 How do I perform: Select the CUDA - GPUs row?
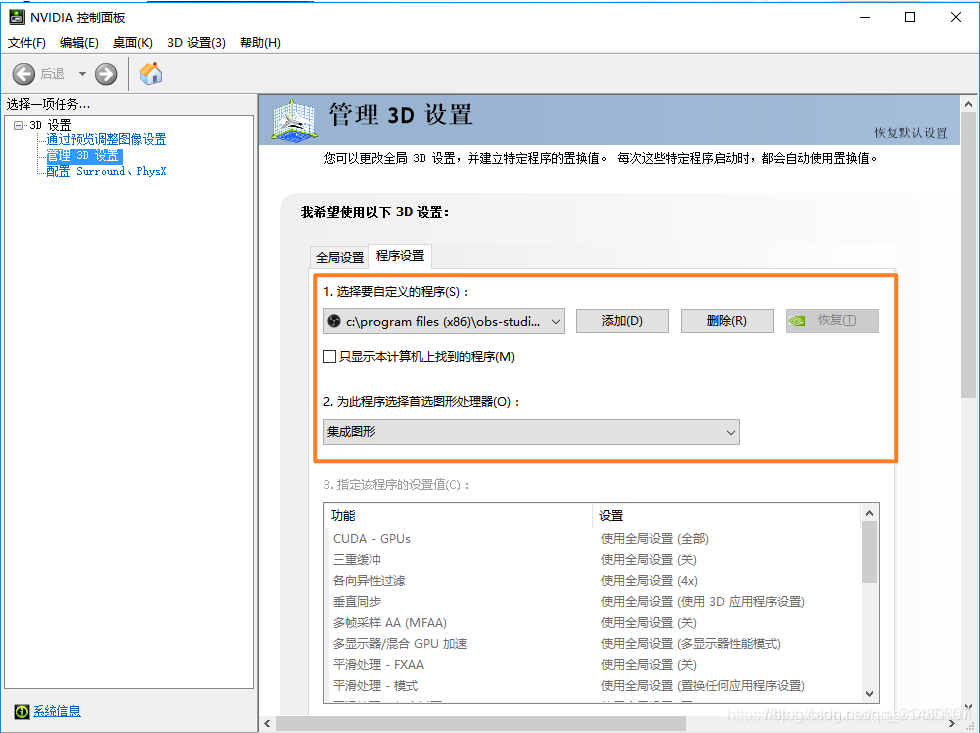(x=594, y=539)
